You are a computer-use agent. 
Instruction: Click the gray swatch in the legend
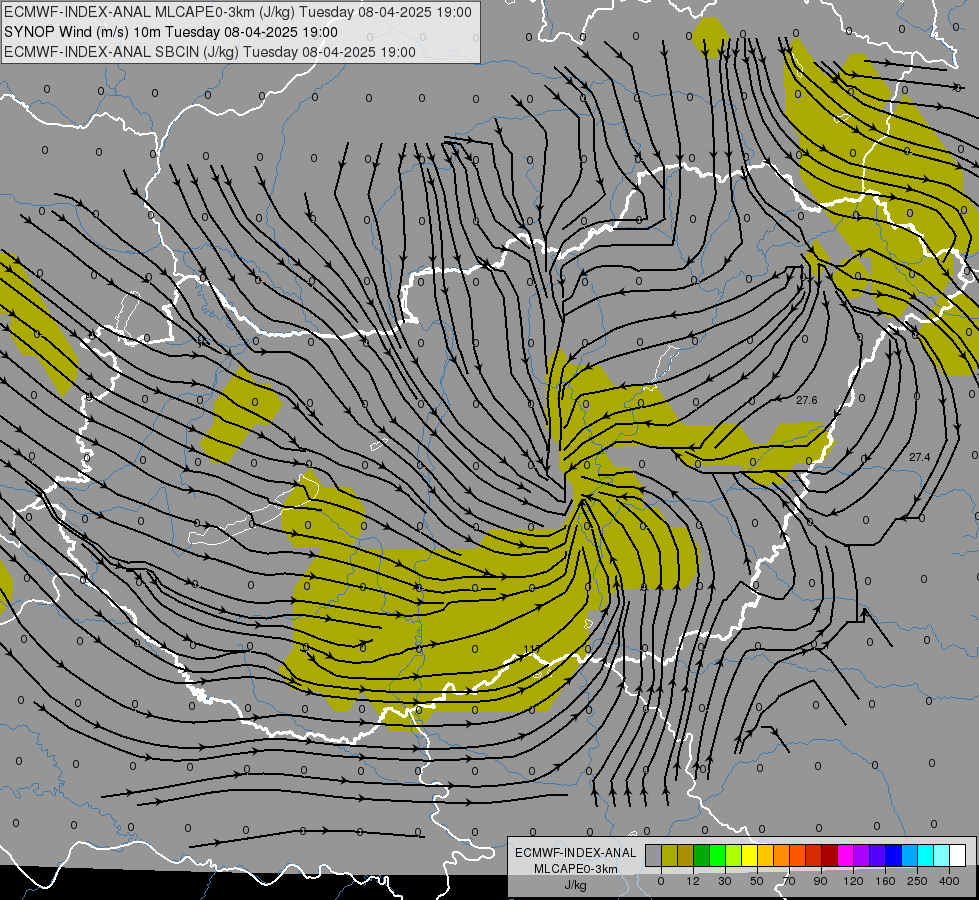654,855
